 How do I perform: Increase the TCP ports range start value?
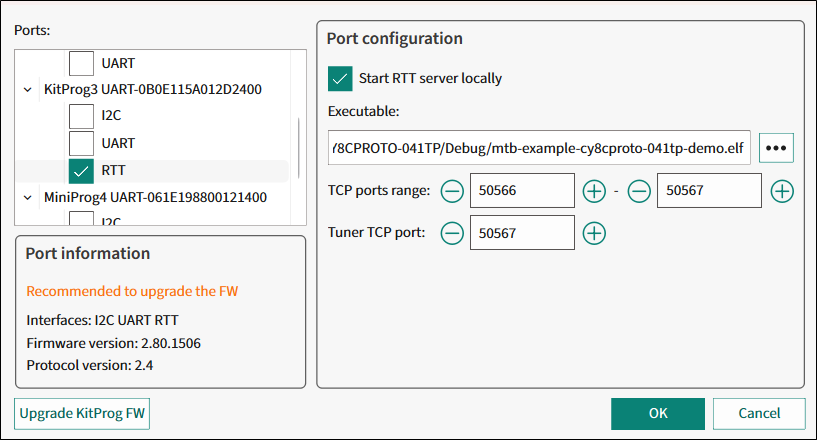tap(594, 191)
